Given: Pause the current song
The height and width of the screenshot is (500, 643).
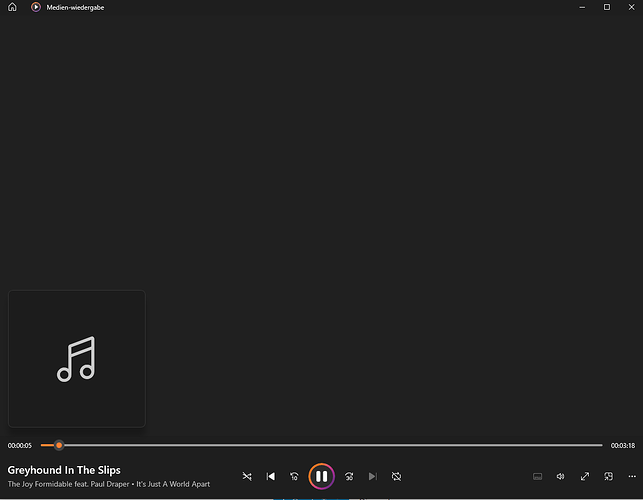Looking at the screenshot, I should (322, 476).
